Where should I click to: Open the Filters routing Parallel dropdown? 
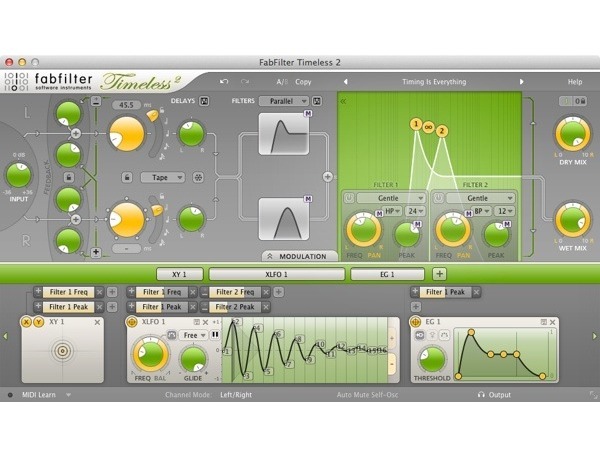(x=284, y=101)
